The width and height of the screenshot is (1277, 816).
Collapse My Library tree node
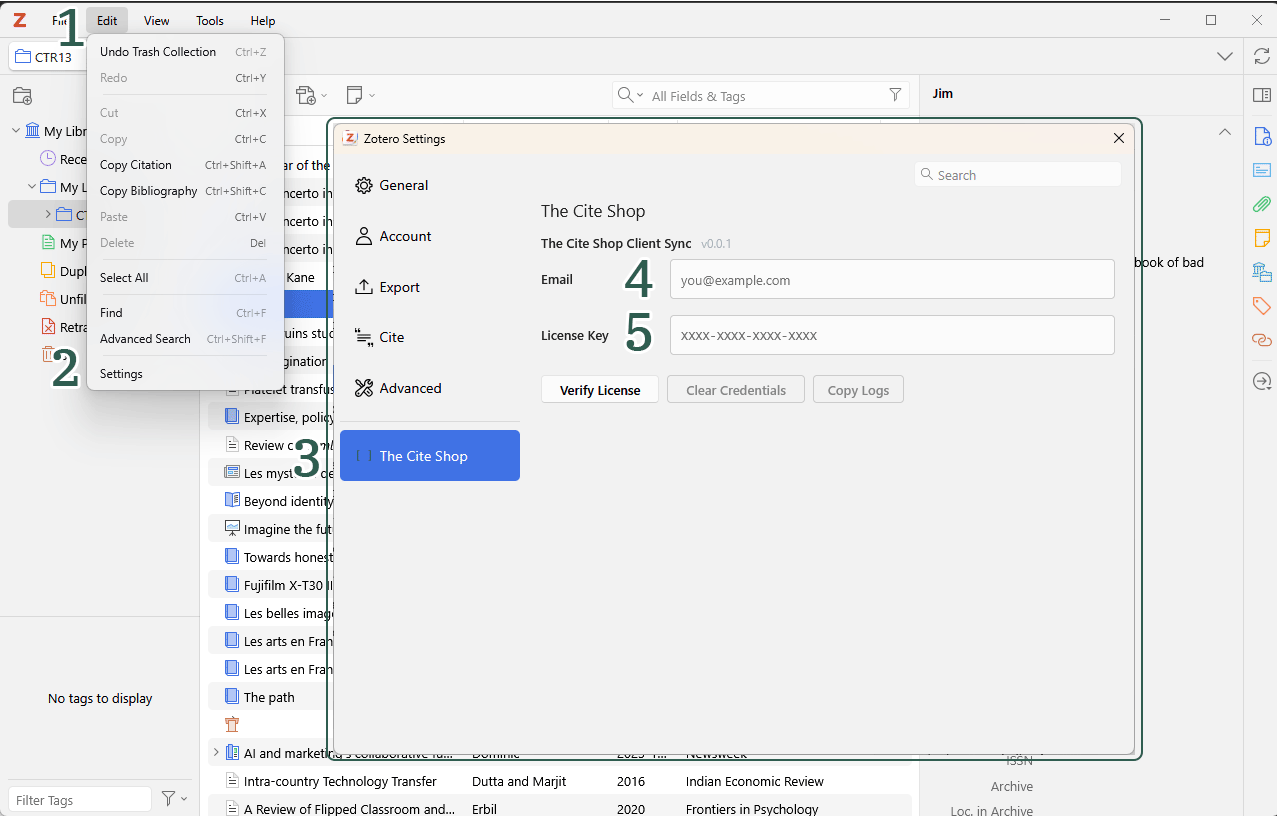point(16,131)
